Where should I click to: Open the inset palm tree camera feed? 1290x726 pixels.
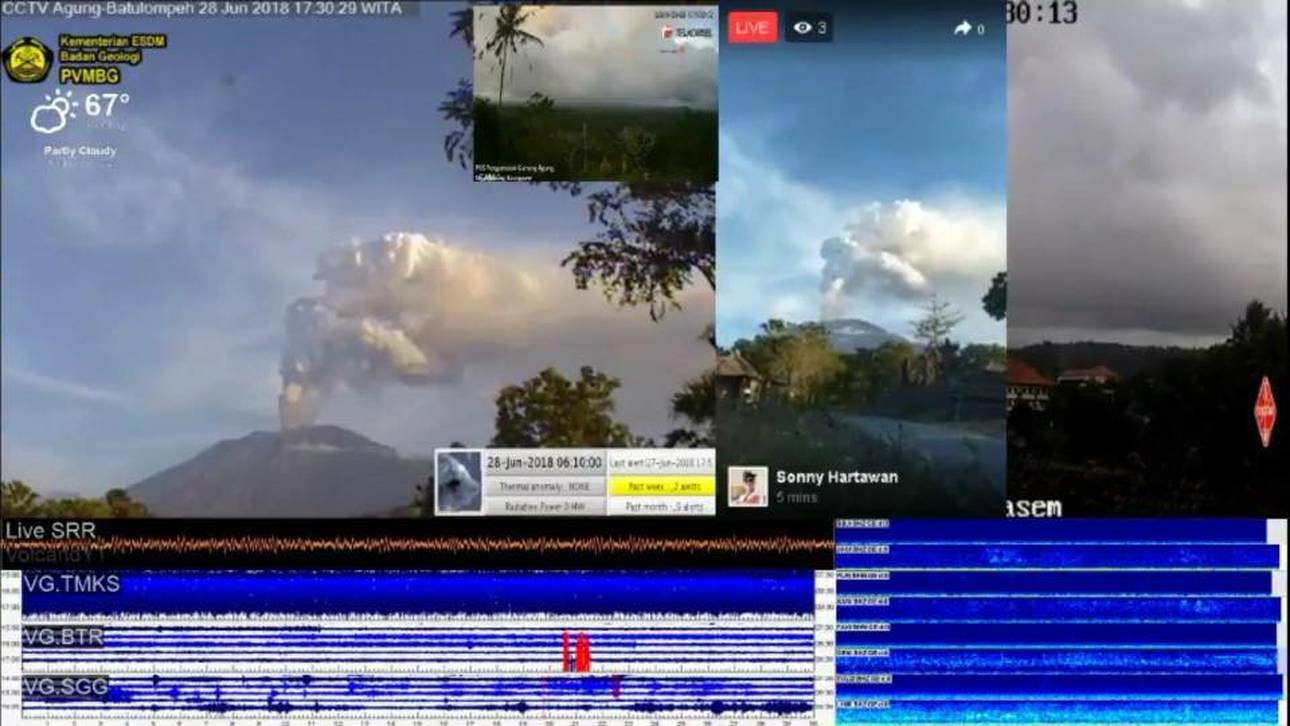(x=595, y=94)
